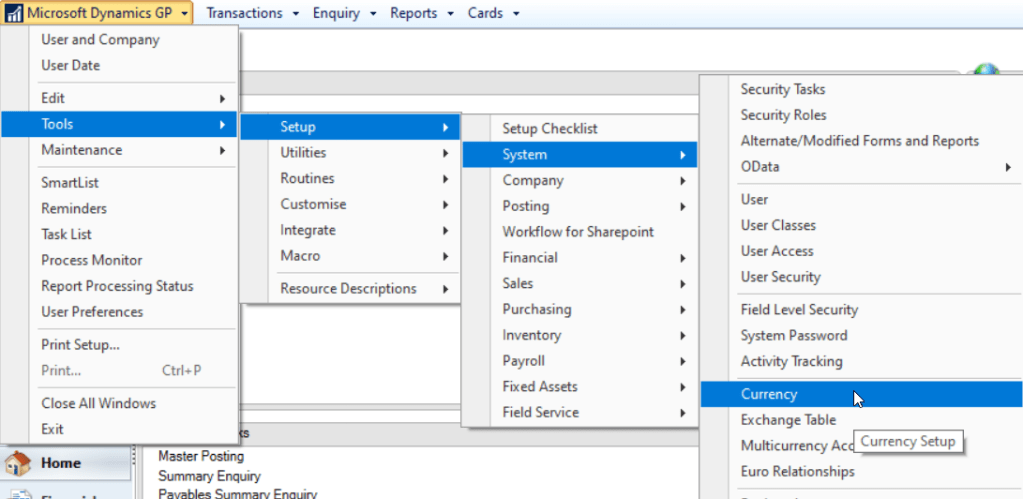Choose Security Roles entry
This screenshot has height=499, width=1023.
coord(783,115)
